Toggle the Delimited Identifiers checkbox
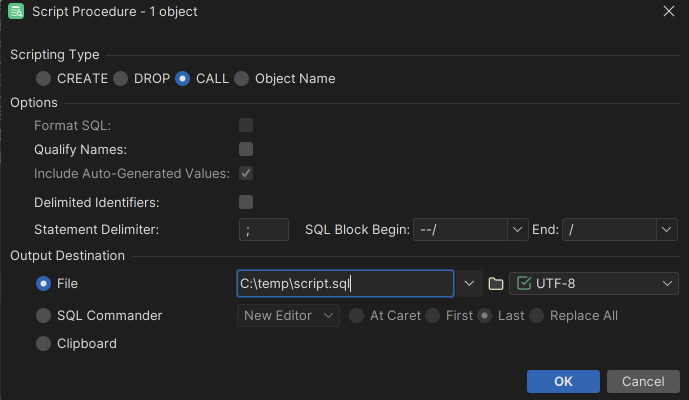This screenshot has height=400, width=689. click(246, 202)
